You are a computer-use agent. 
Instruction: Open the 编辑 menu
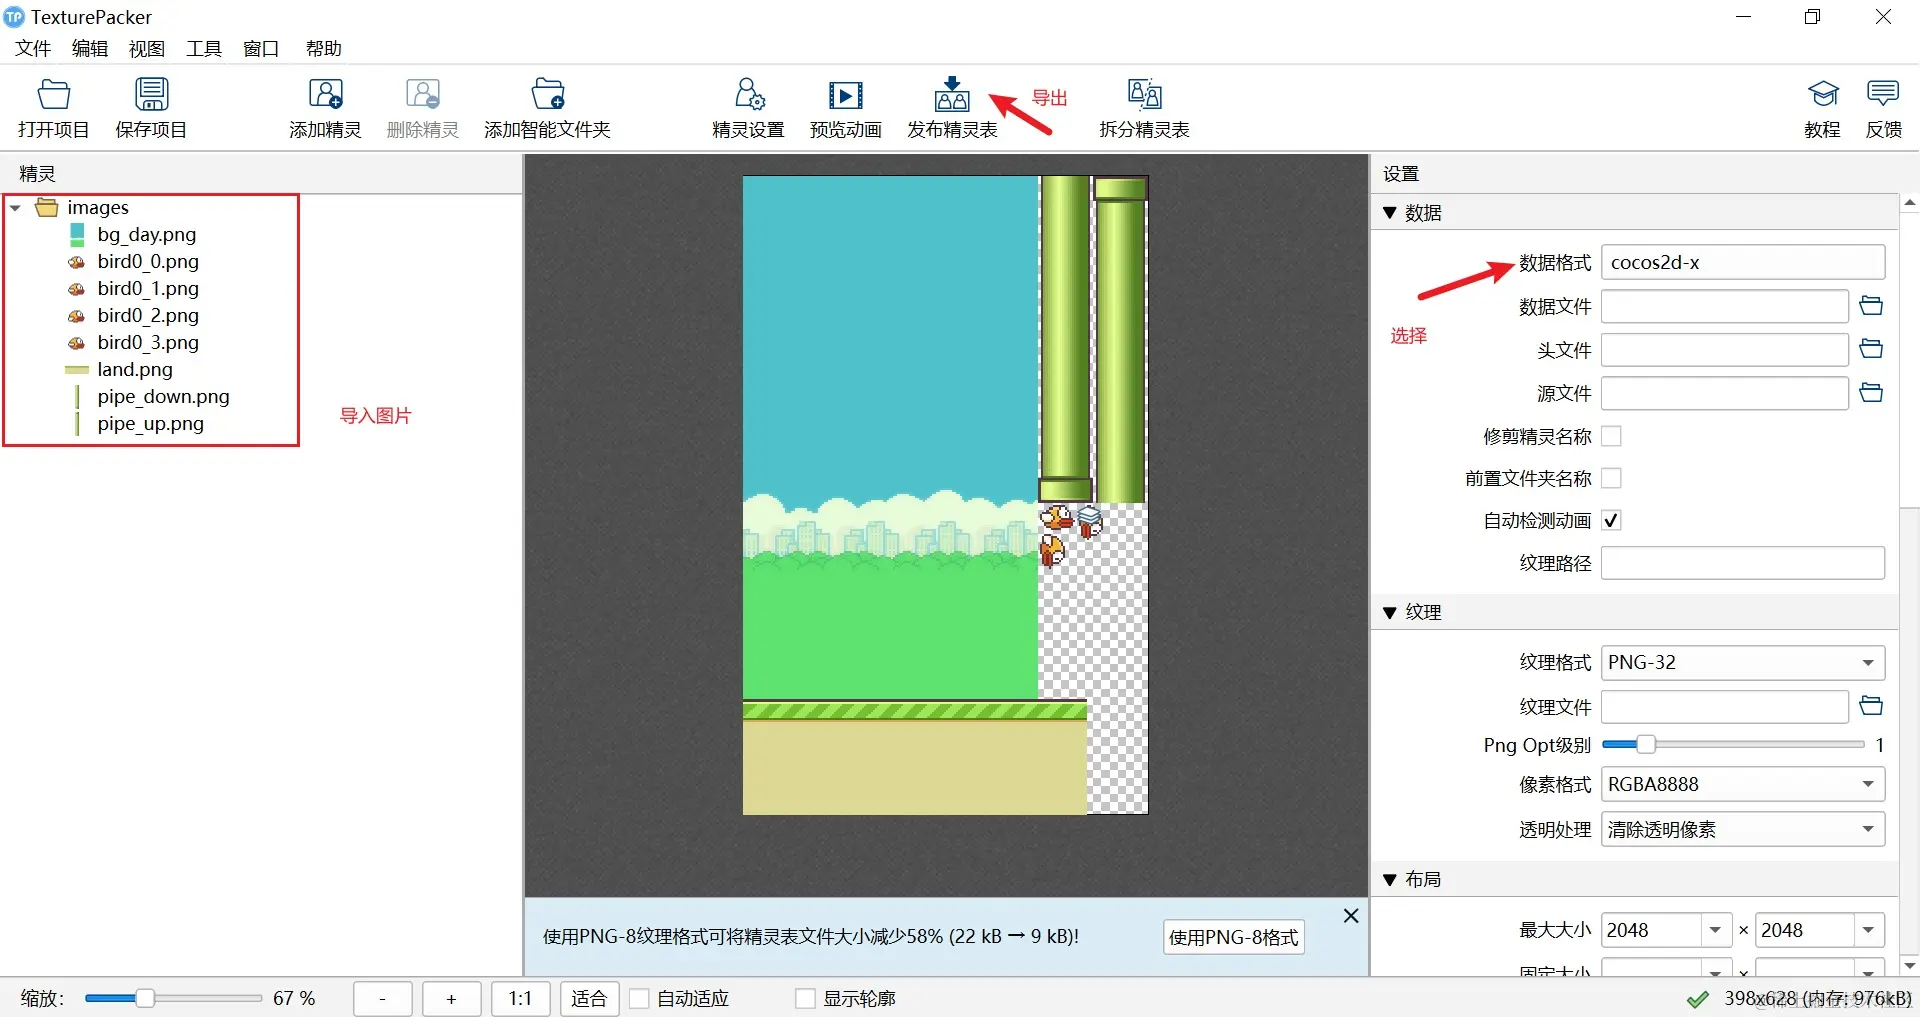pyautogui.click(x=90, y=48)
